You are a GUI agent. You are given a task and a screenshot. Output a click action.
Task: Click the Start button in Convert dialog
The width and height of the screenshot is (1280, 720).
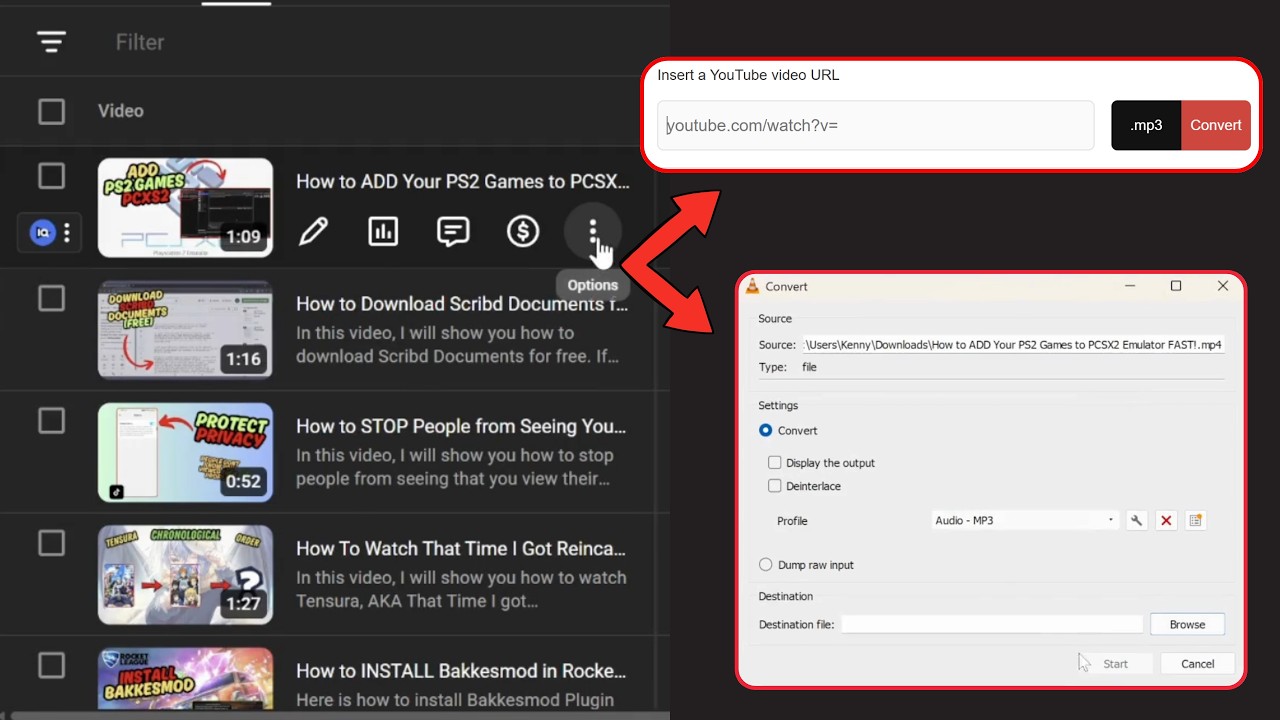(x=1115, y=664)
